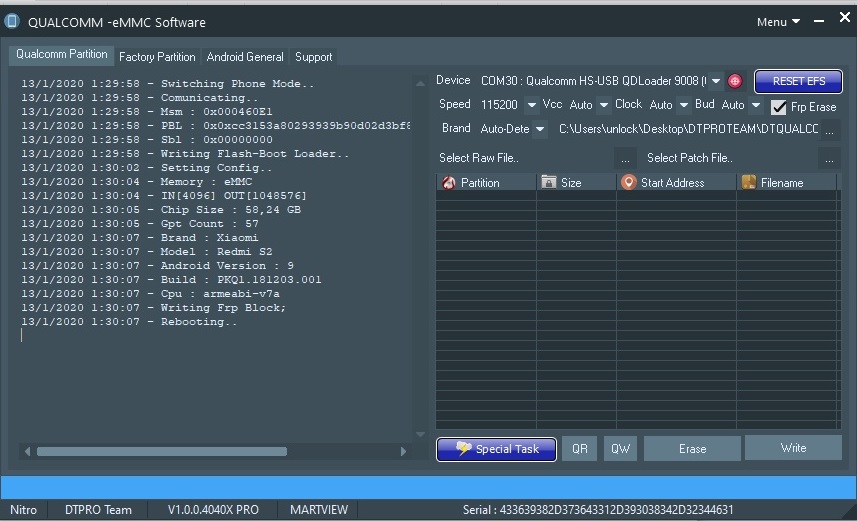Browse for raw file with ellipsis button
The width and height of the screenshot is (857, 521).
pyautogui.click(x=625, y=159)
